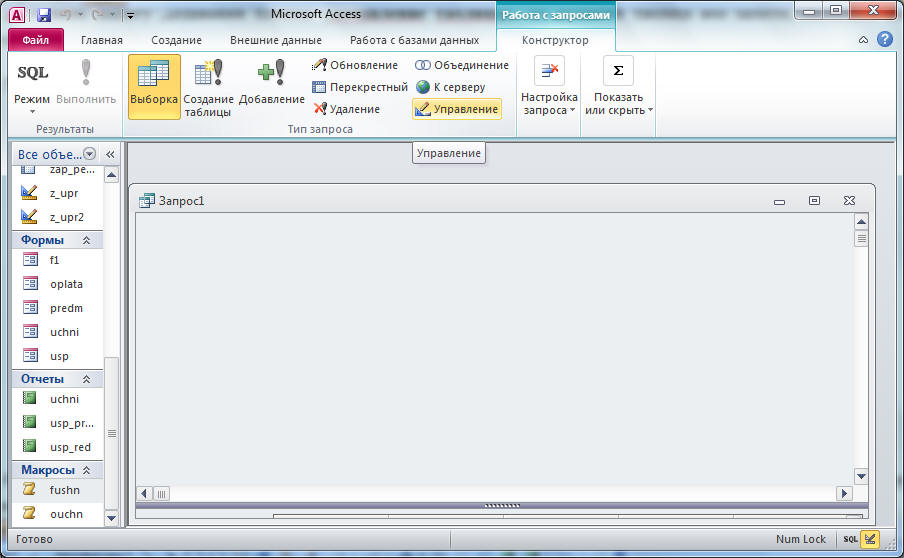Select the Перекрестный query type
The width and height of the screenshot is (904, 558).
360,87
